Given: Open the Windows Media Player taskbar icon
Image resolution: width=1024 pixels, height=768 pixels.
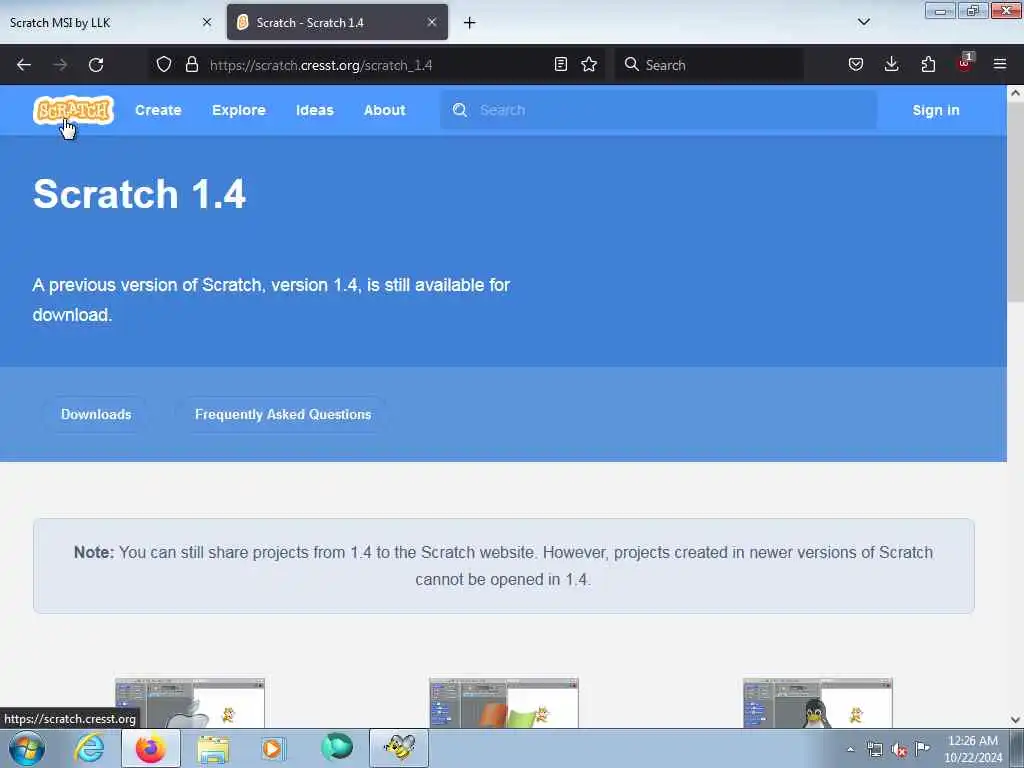Looking at the screenshot, I should (273, 748).
